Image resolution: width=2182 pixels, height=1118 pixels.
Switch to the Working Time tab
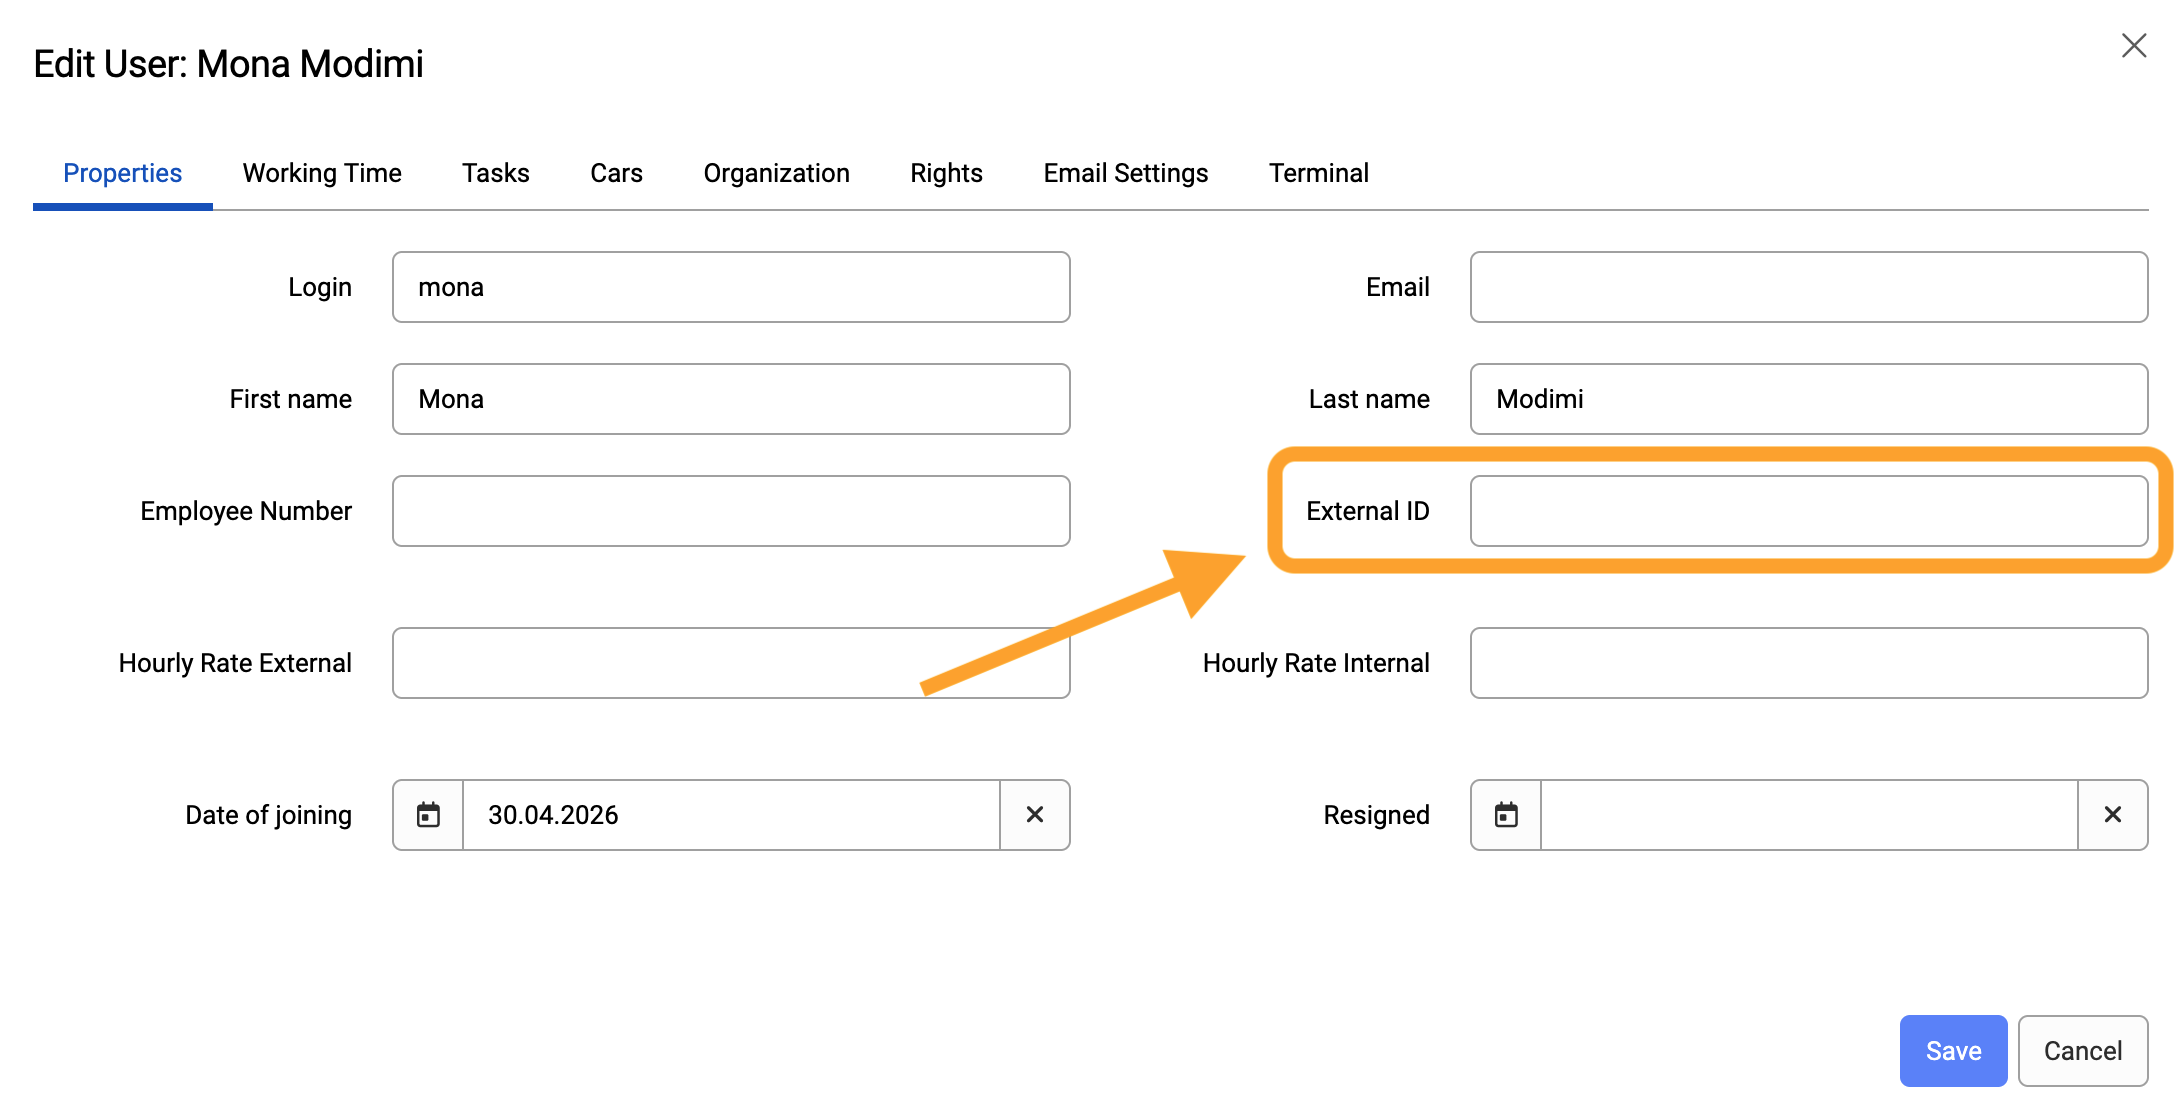322,173
